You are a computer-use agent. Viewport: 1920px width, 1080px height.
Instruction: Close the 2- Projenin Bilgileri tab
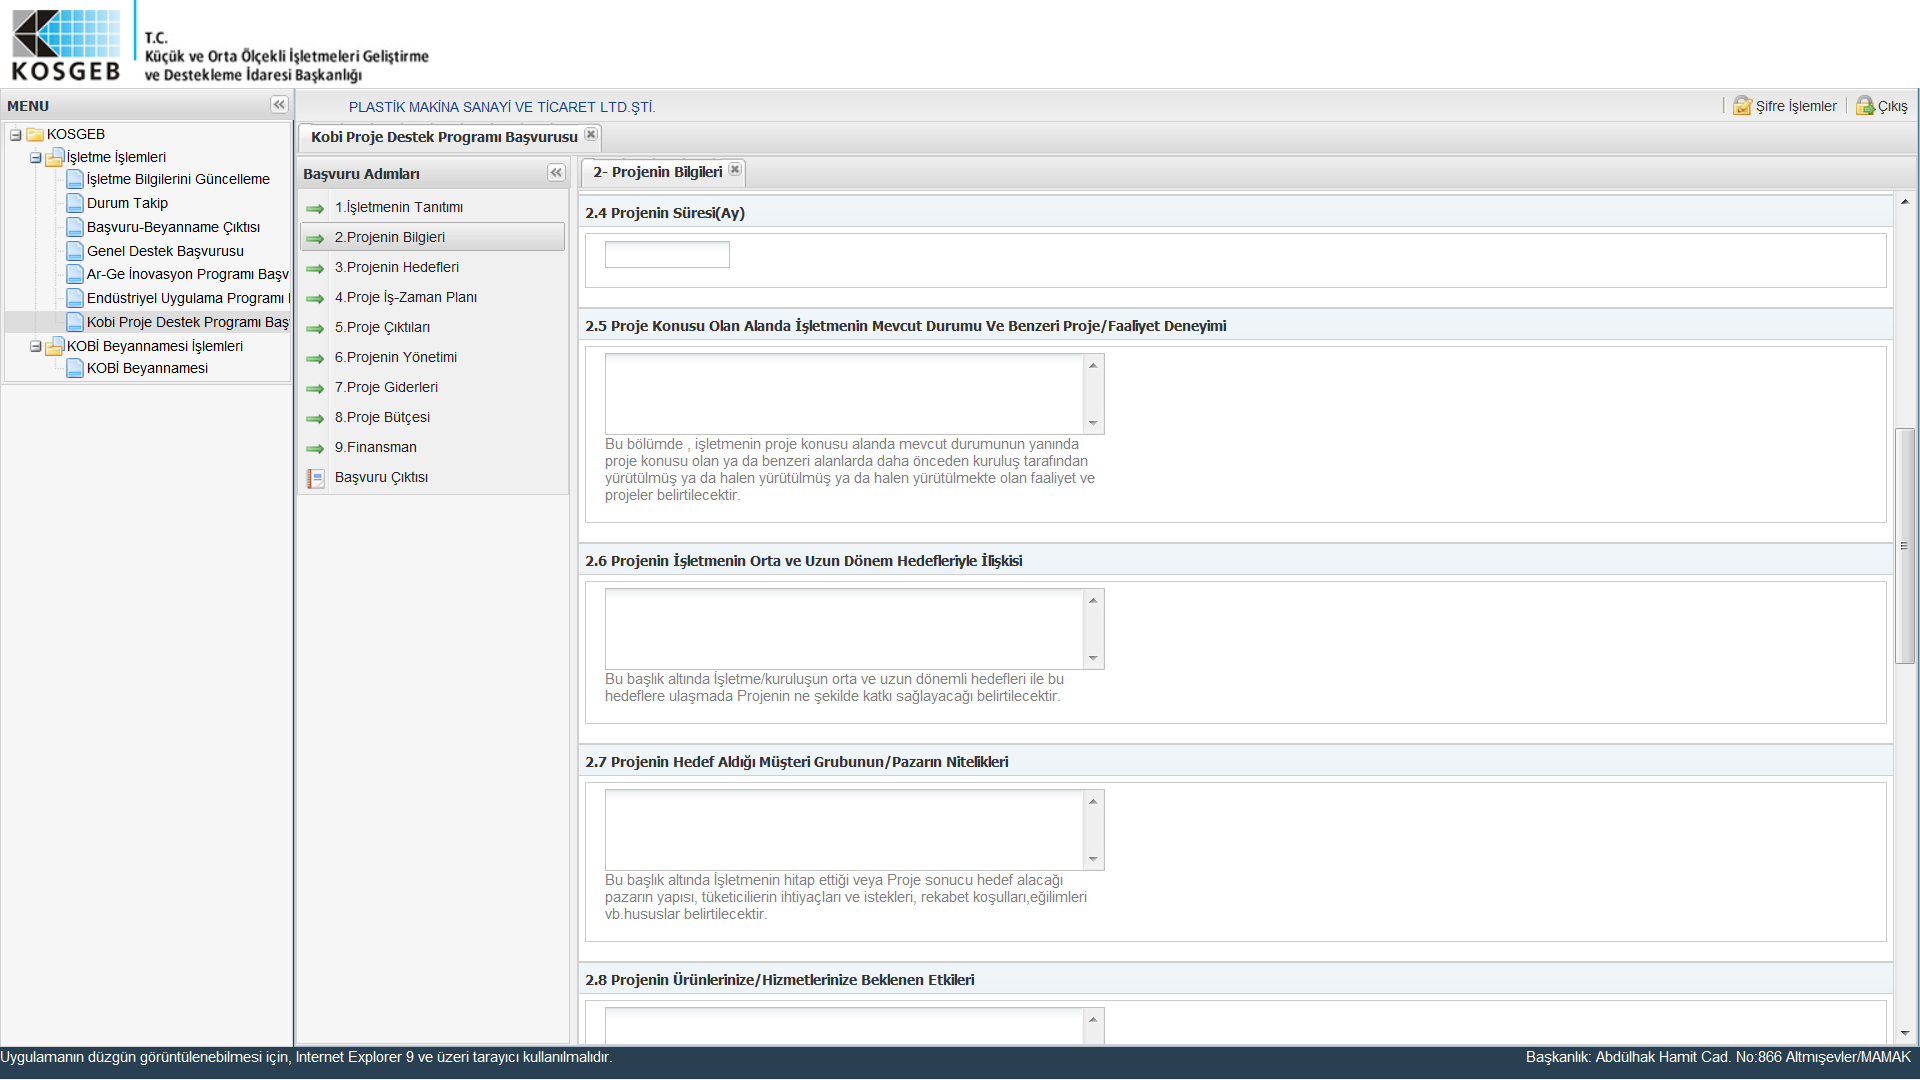click(x=735, y=170)
